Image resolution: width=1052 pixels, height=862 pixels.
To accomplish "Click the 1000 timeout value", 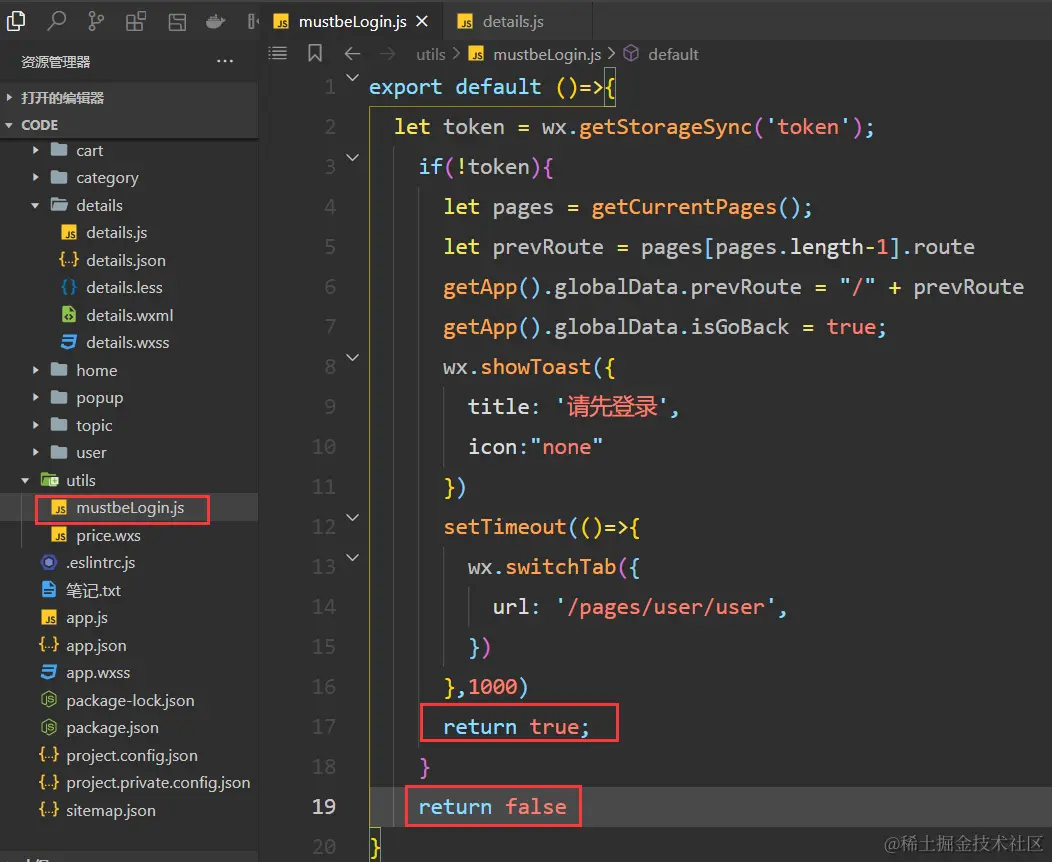I will pos(492,687).
